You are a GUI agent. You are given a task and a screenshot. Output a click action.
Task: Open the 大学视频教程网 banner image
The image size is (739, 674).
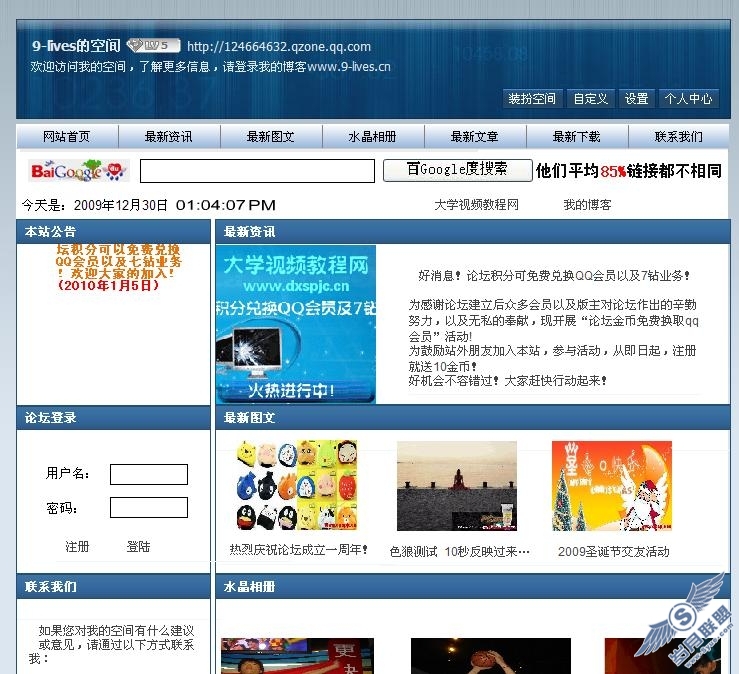296,324
